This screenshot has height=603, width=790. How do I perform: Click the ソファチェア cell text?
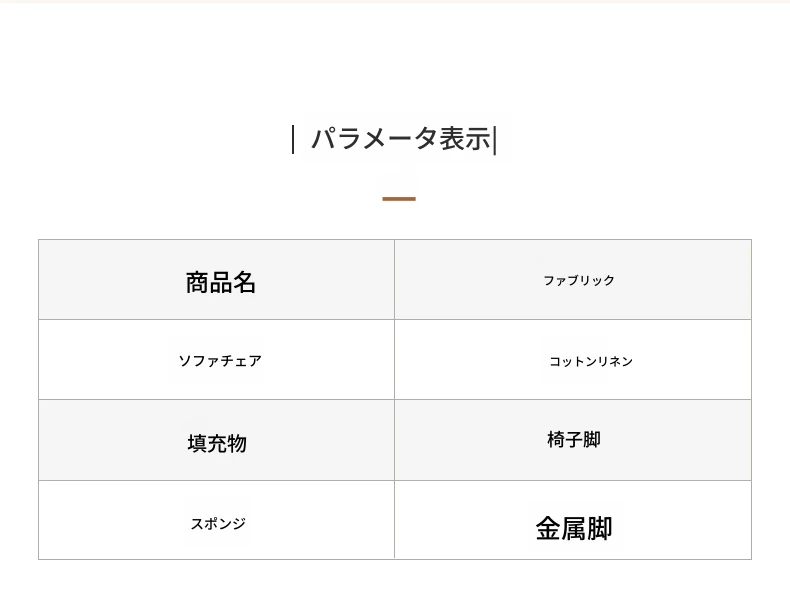pos(220,361)
